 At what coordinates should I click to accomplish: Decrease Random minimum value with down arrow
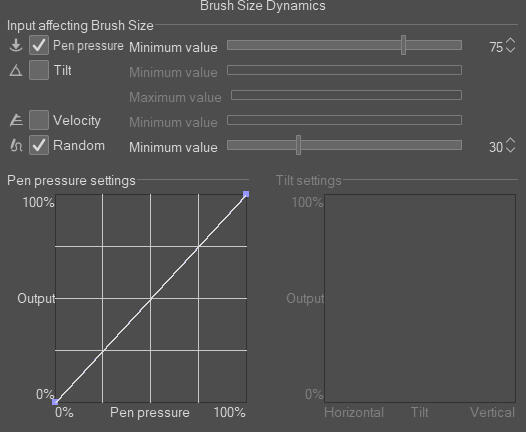coord(510,150)
